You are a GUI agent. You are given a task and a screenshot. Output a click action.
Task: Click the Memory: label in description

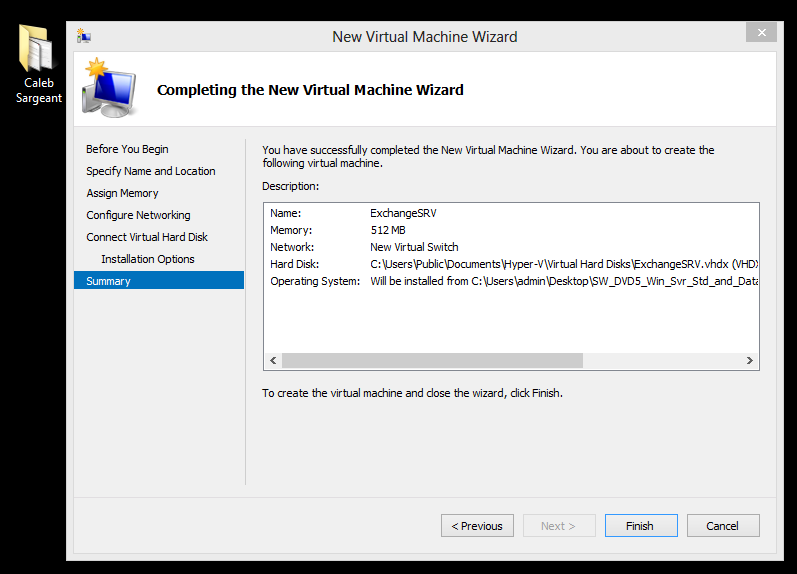[x=291, y=230]
